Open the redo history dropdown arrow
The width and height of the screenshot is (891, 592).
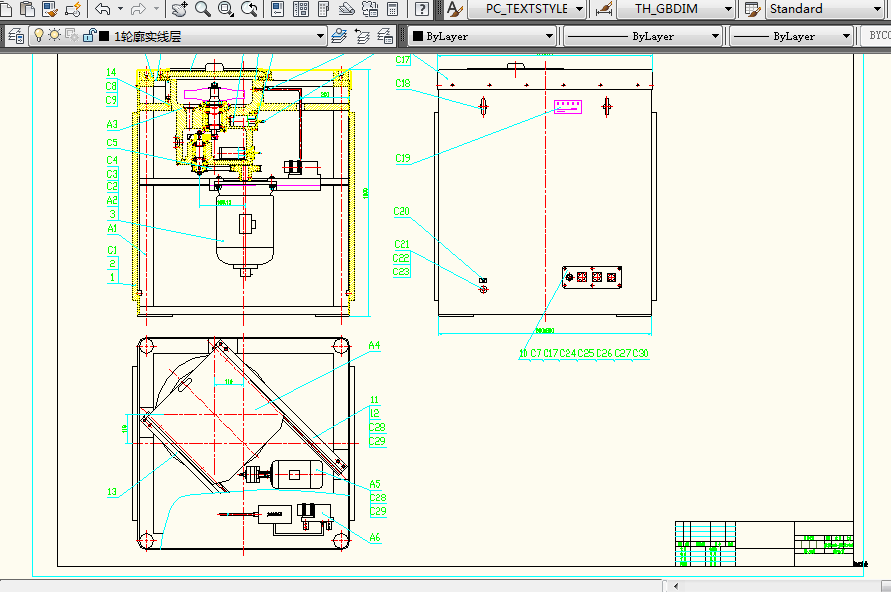pos(156,9)
